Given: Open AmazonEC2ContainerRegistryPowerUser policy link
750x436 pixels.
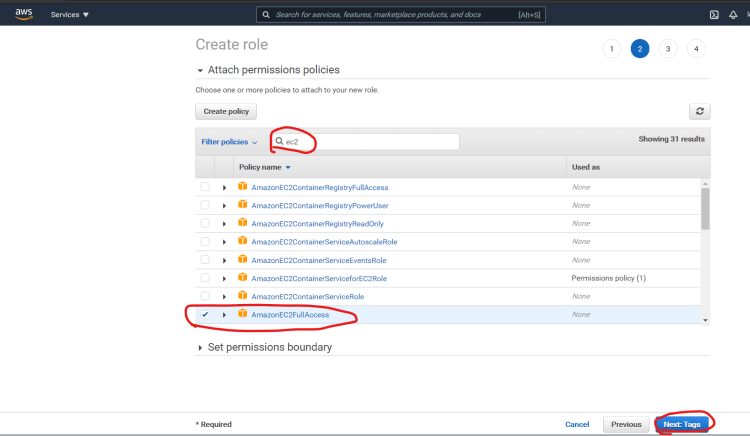Looking at the screenshot, I should [x=320, y=206].
